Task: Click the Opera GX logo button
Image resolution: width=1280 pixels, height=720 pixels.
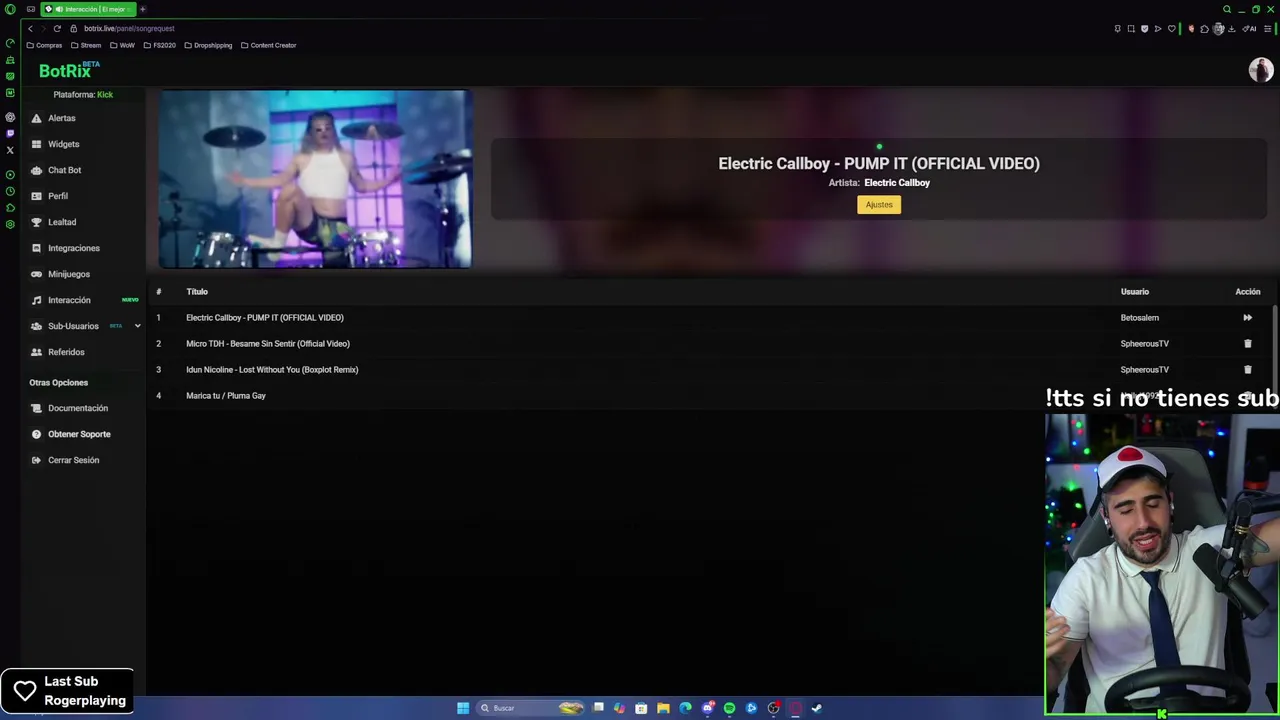Action: [x=10, y=9]
